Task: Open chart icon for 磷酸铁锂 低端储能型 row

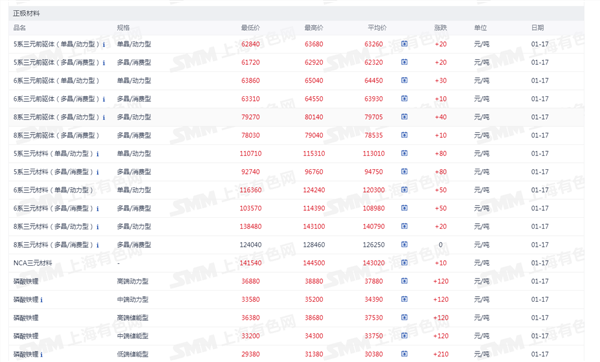Action: pos(404,354)
